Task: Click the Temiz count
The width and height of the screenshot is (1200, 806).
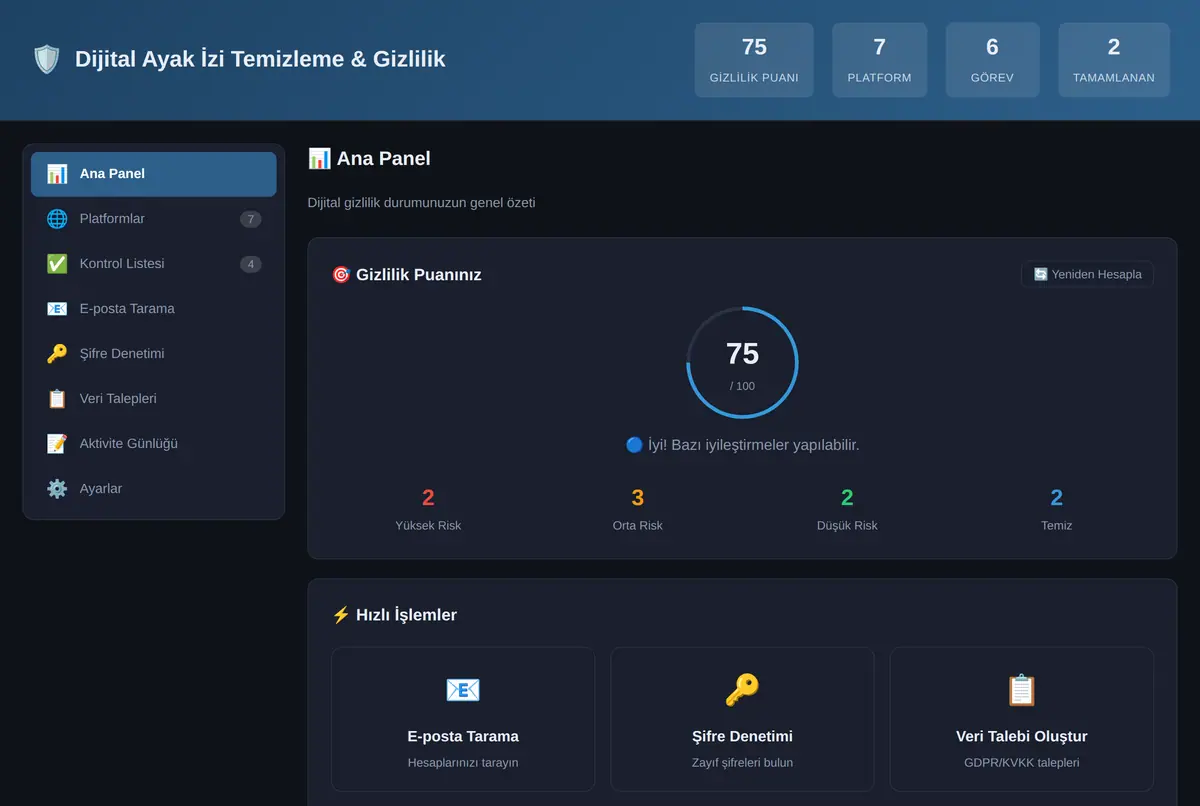Action: 1057,498
